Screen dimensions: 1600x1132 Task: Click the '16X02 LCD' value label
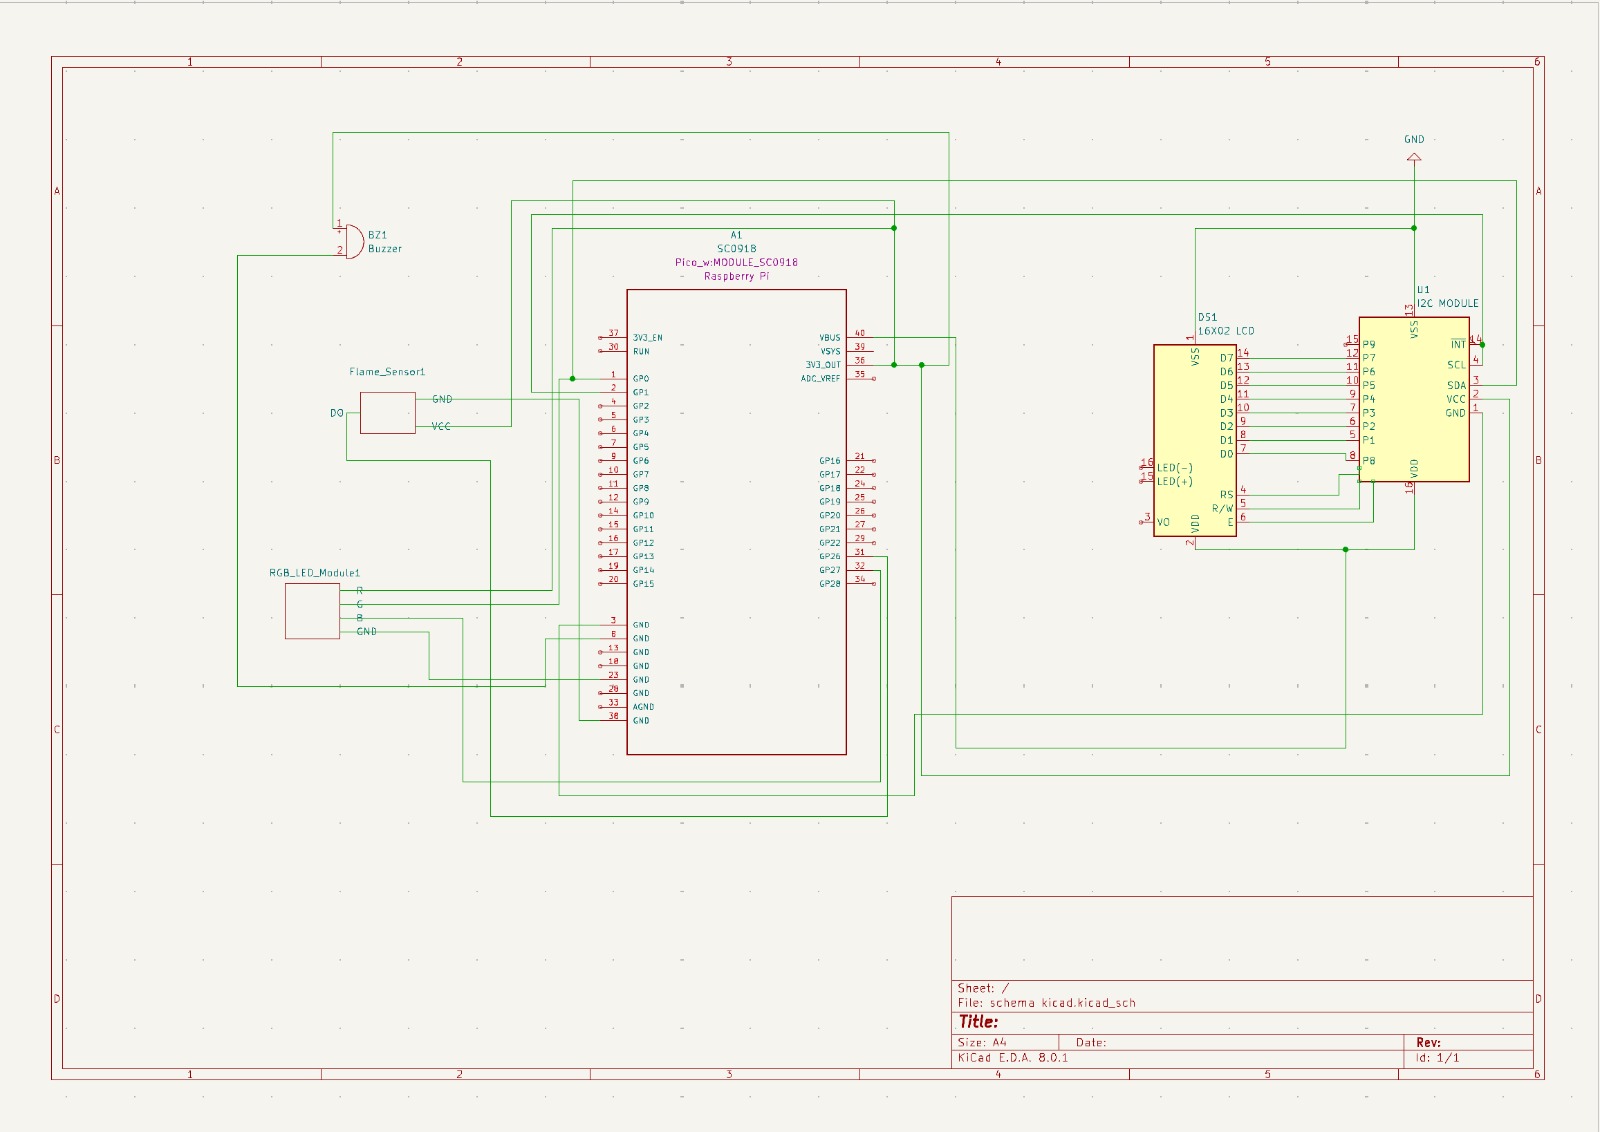pyautogui.click(x=1226, y=331)
